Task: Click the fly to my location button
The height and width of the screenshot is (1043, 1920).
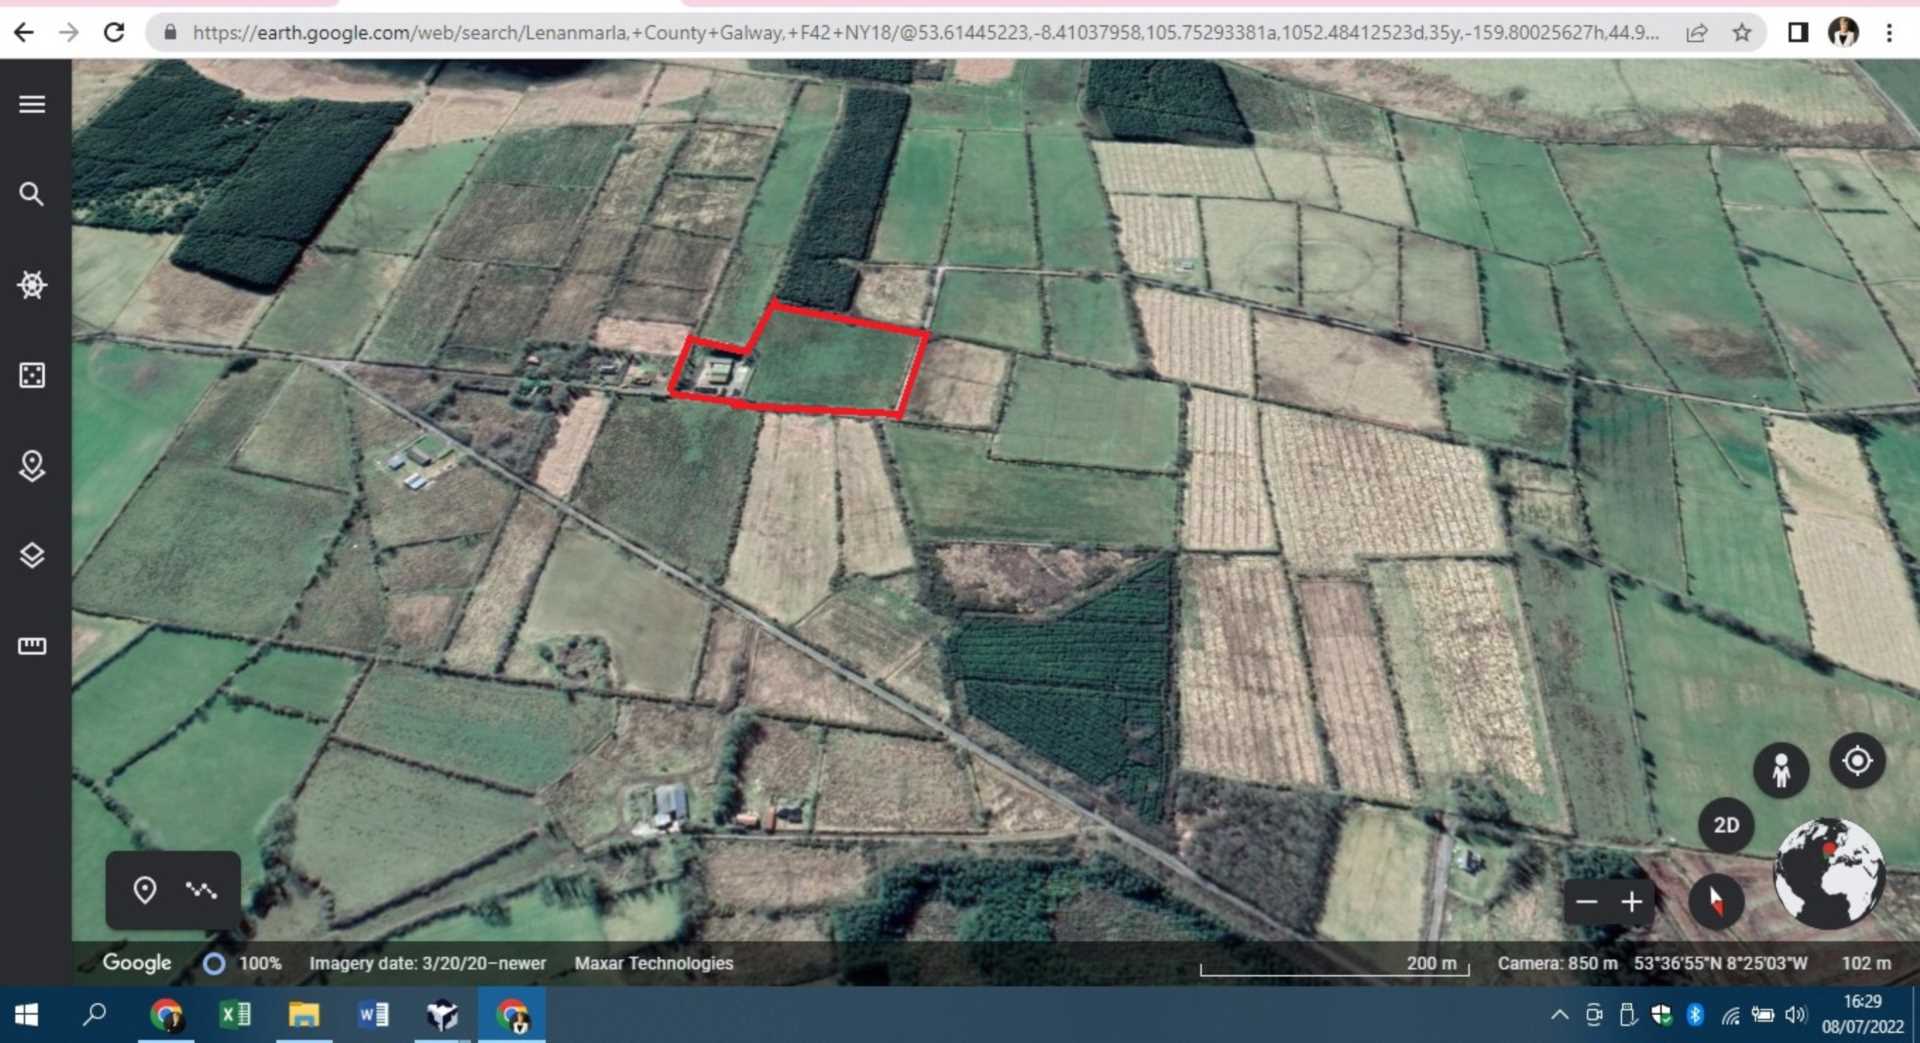Action: click(x=1857, y=762)
